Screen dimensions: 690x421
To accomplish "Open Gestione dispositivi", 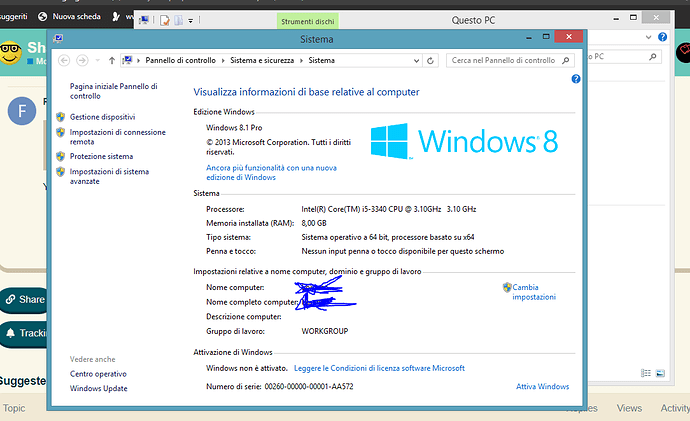I will tap(103, 117).
